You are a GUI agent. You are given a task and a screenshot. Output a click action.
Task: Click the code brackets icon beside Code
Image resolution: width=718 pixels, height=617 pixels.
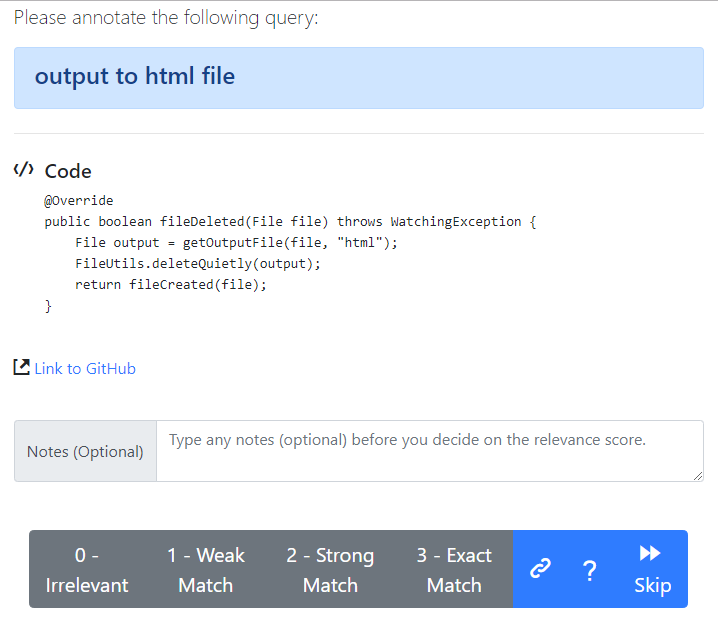pos(24,170)
